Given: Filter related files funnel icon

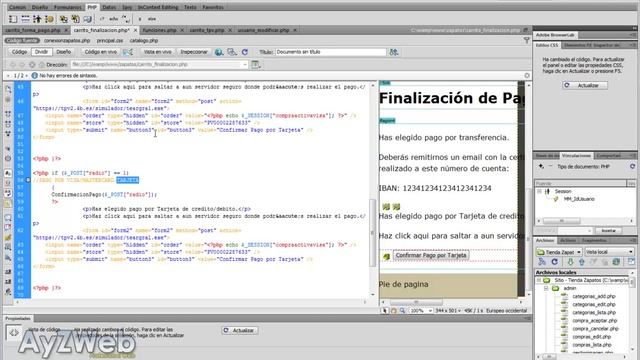Looking at the screenshot, I should point(527,40).
